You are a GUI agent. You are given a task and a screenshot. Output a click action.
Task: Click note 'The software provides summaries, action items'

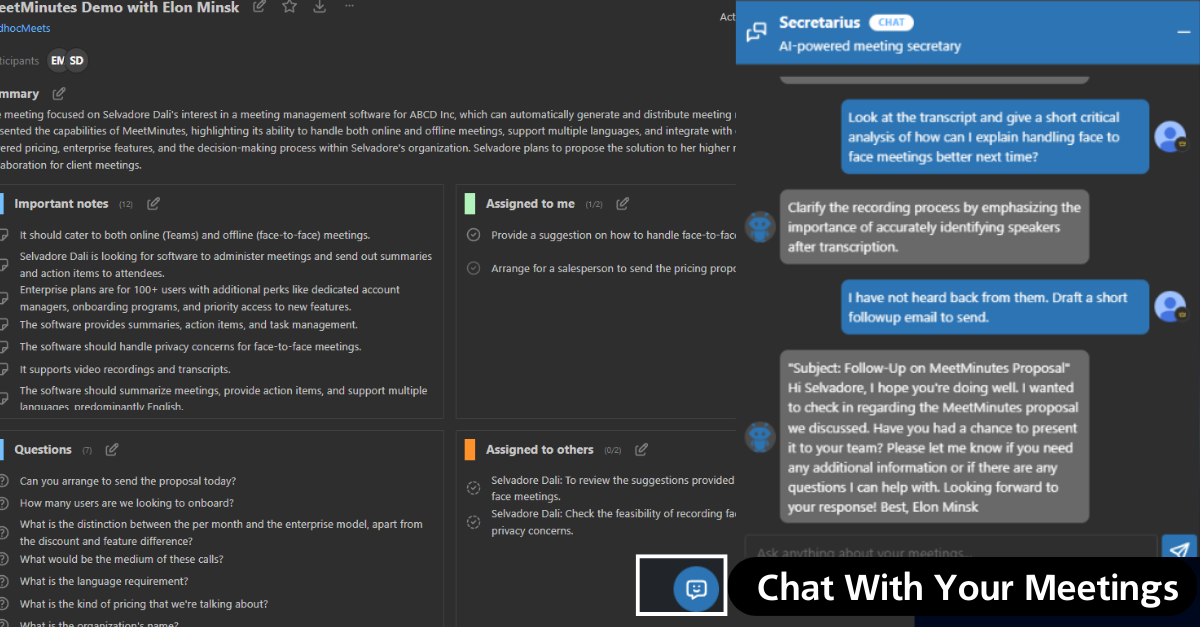coord(189,325)
